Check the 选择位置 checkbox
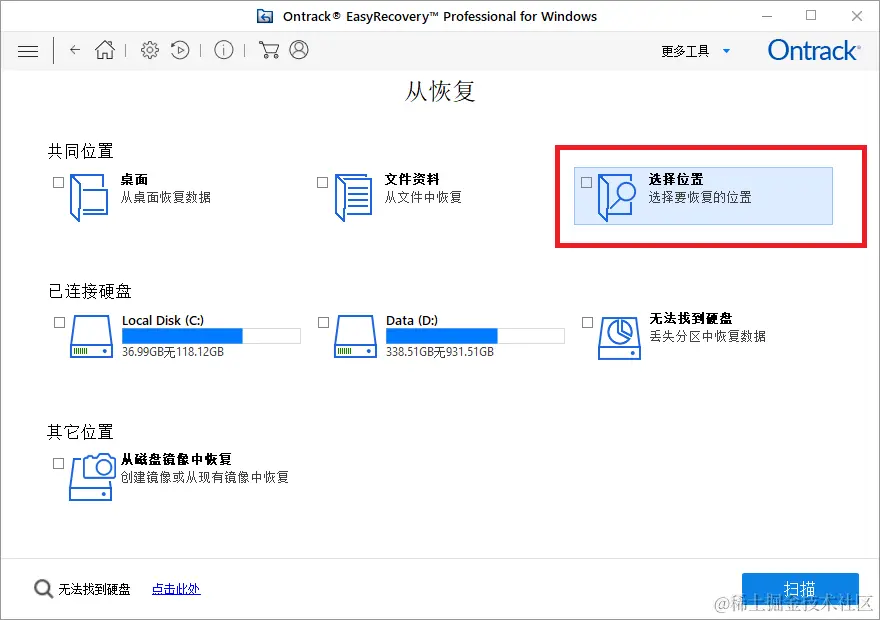 pos(586,182)
